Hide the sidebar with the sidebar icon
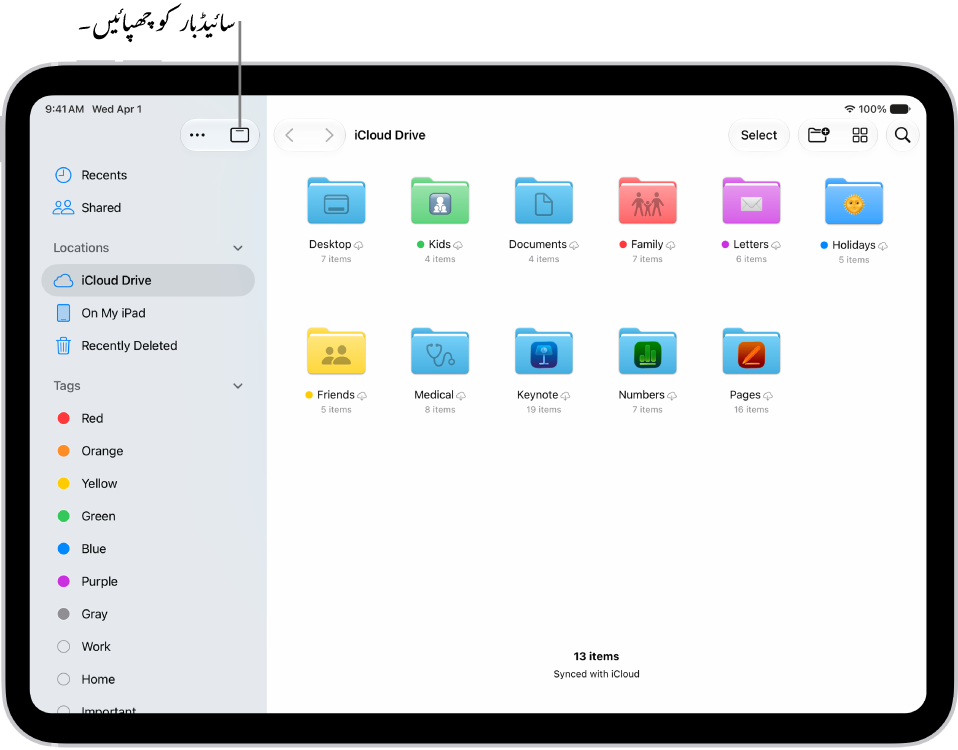 click(x=240, y=135)
